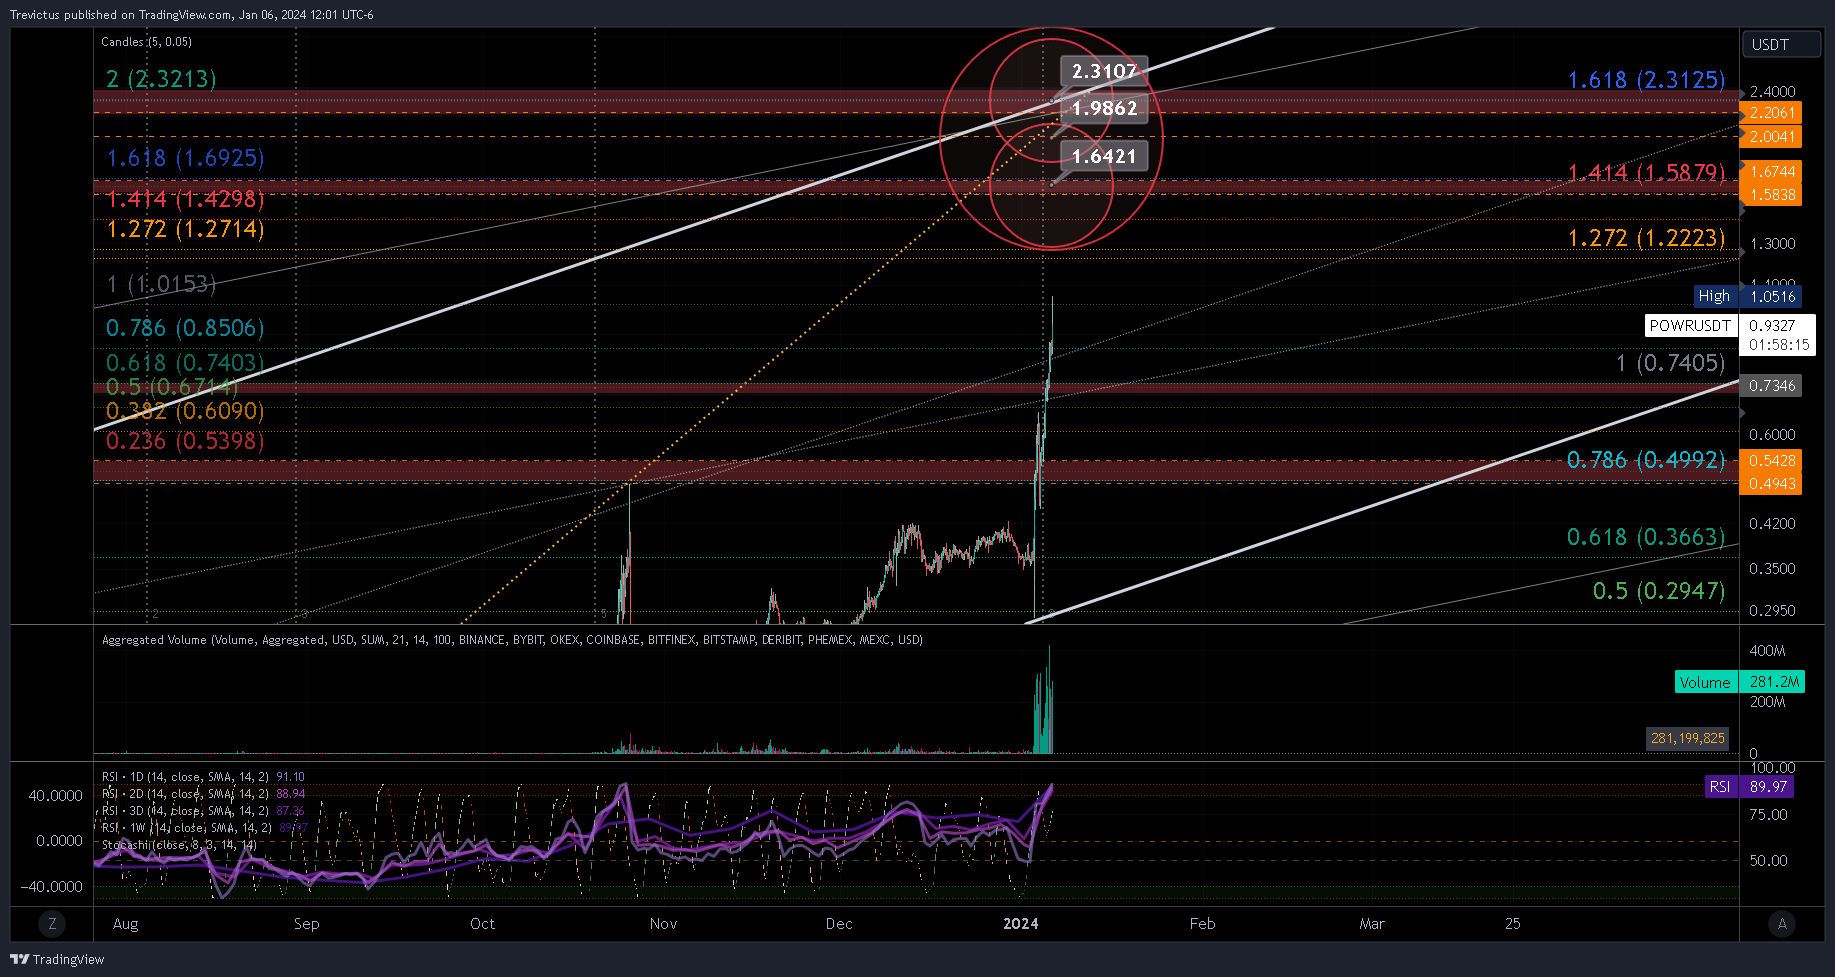1835x977 pixels.
Task: Open the timezone 'Z' button
Action: pos(52,924)
